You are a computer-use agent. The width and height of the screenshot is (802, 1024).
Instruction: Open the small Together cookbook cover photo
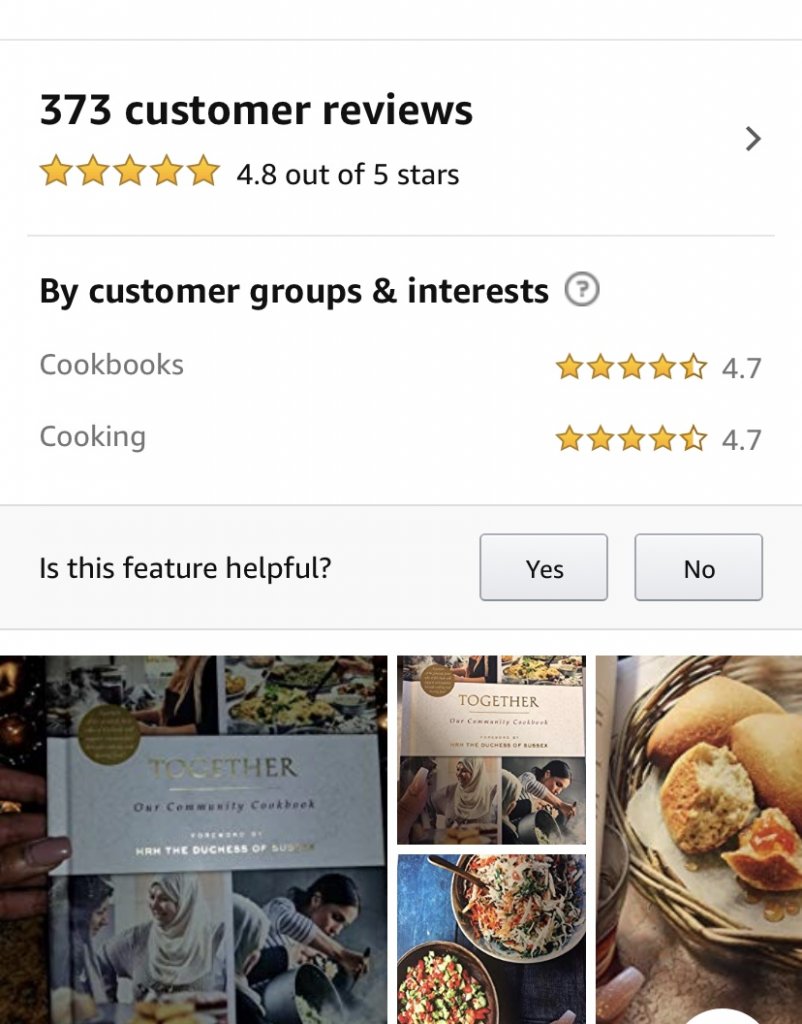coord(491,749)
